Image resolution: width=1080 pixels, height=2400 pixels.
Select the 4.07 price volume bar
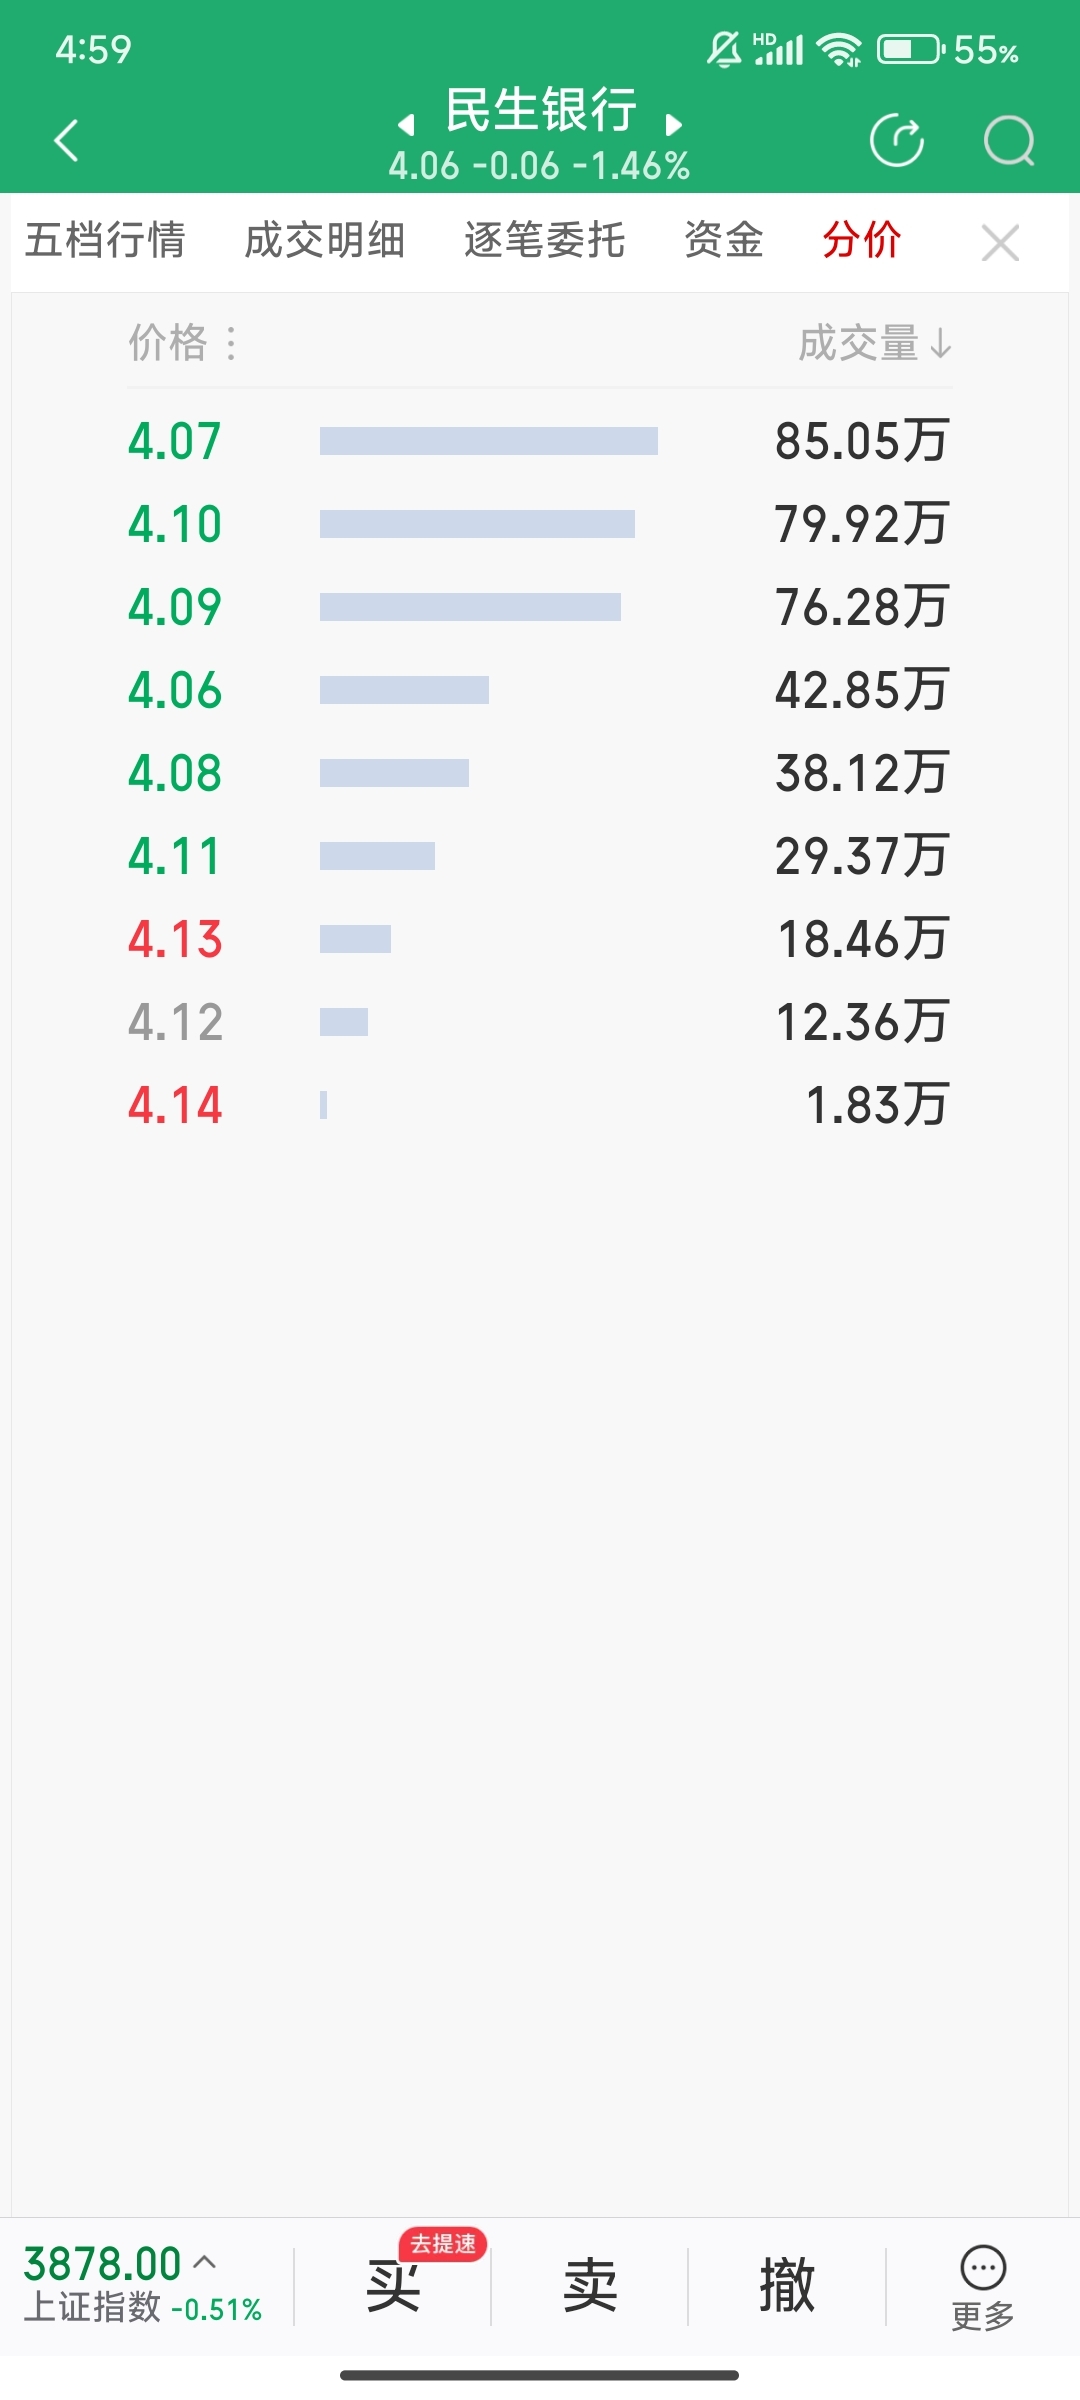coord(489,441)
